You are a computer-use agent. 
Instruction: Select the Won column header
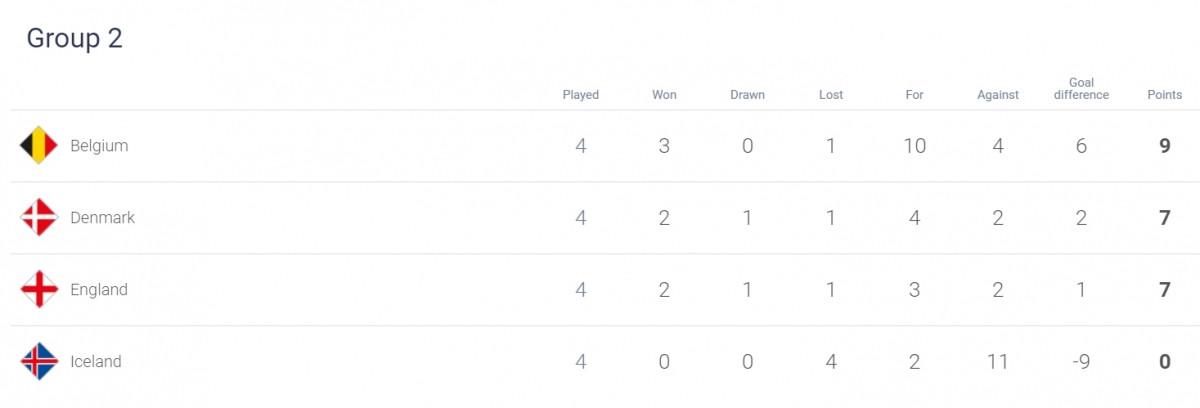tap(664, 95)
